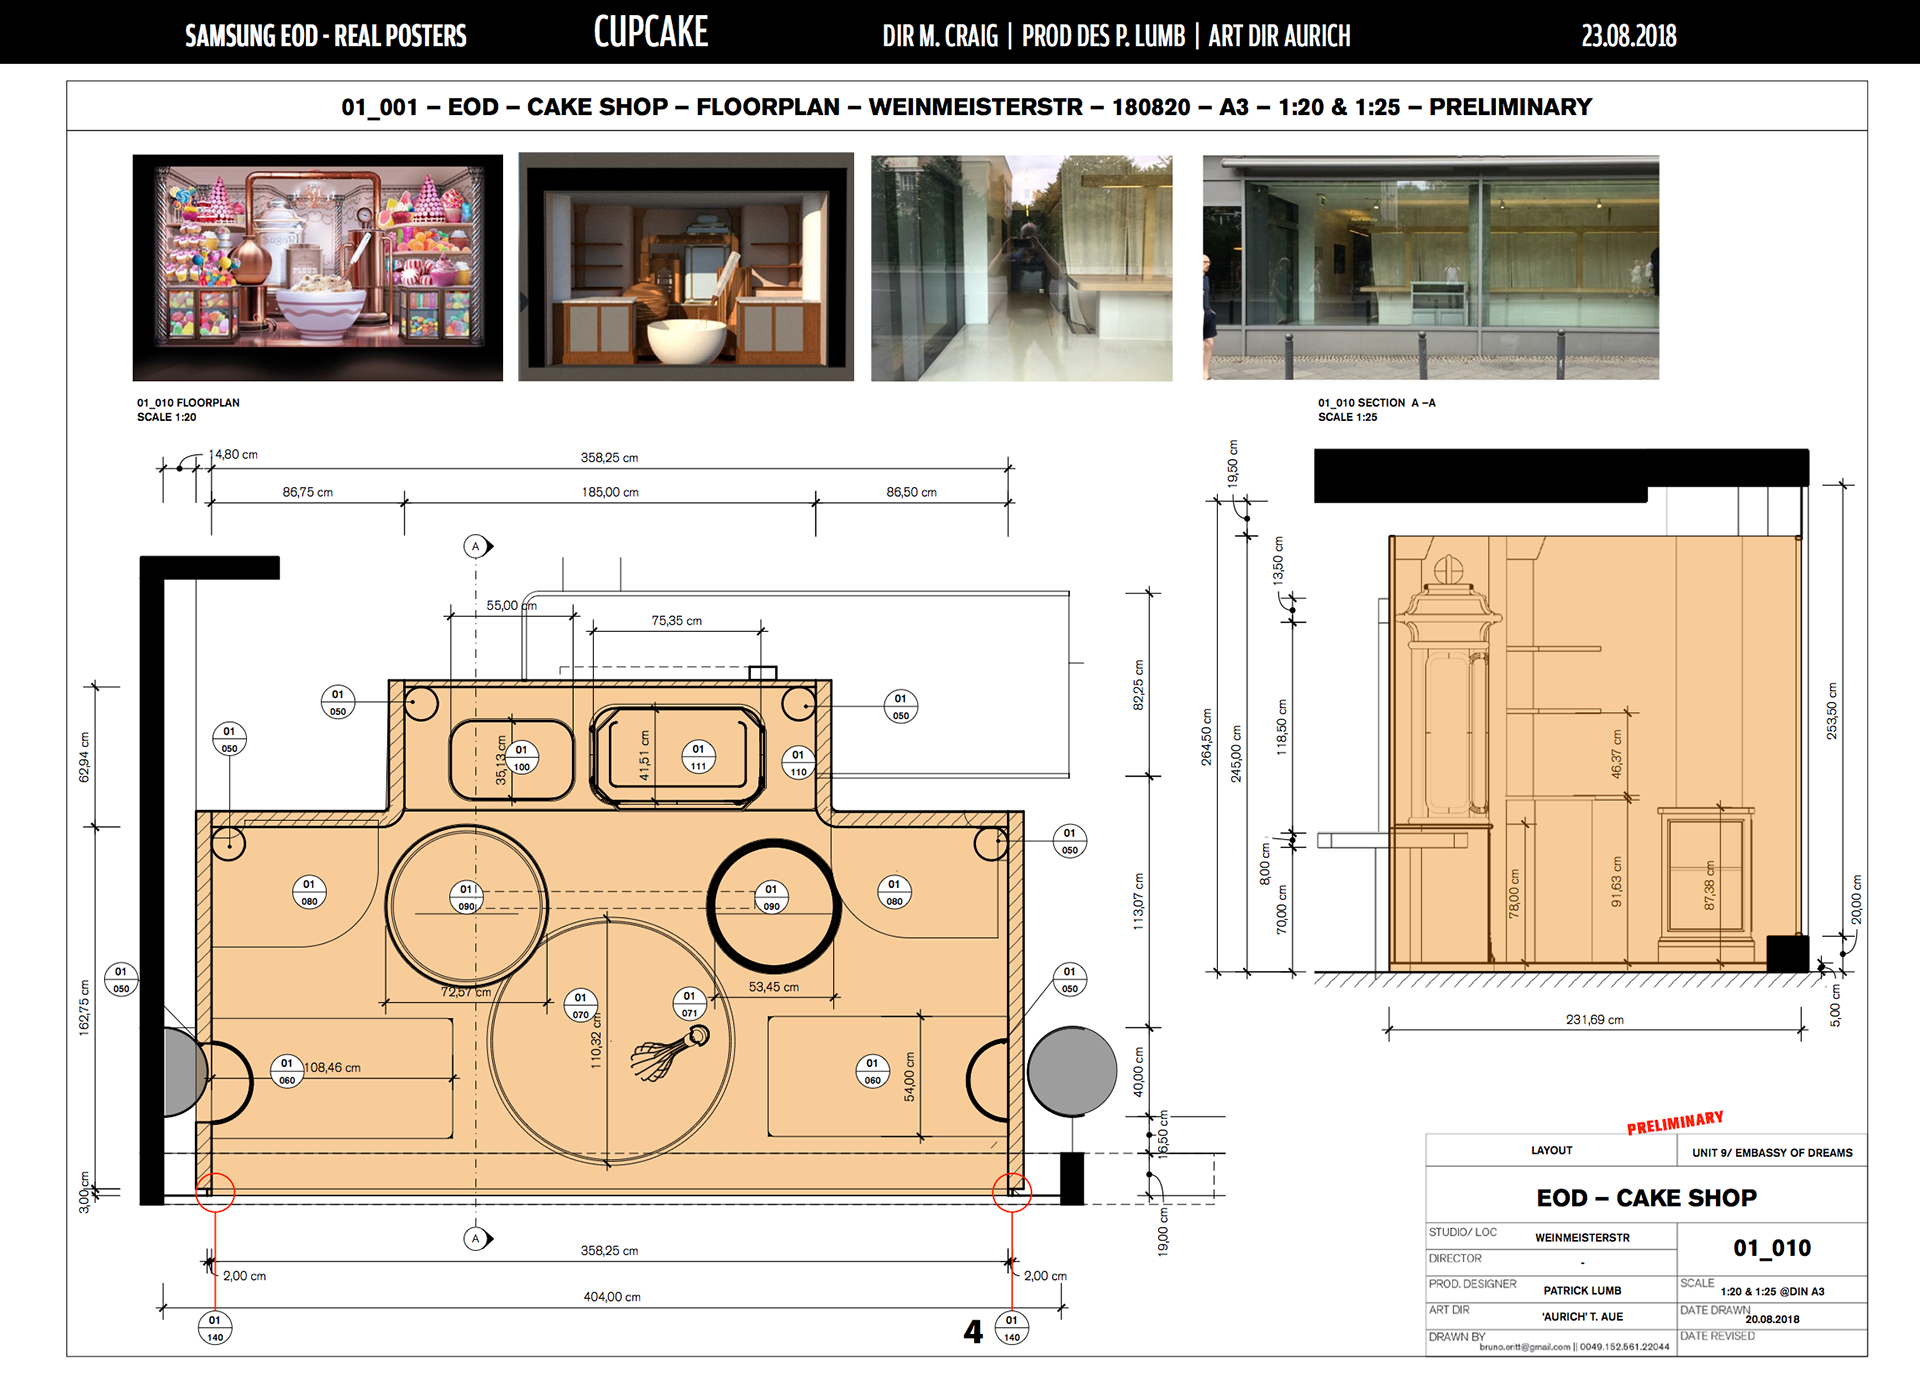Select the 01 071 item tag
Screen dimensions: 1920x1376
pyautogui.click(x=689, y=1004)
